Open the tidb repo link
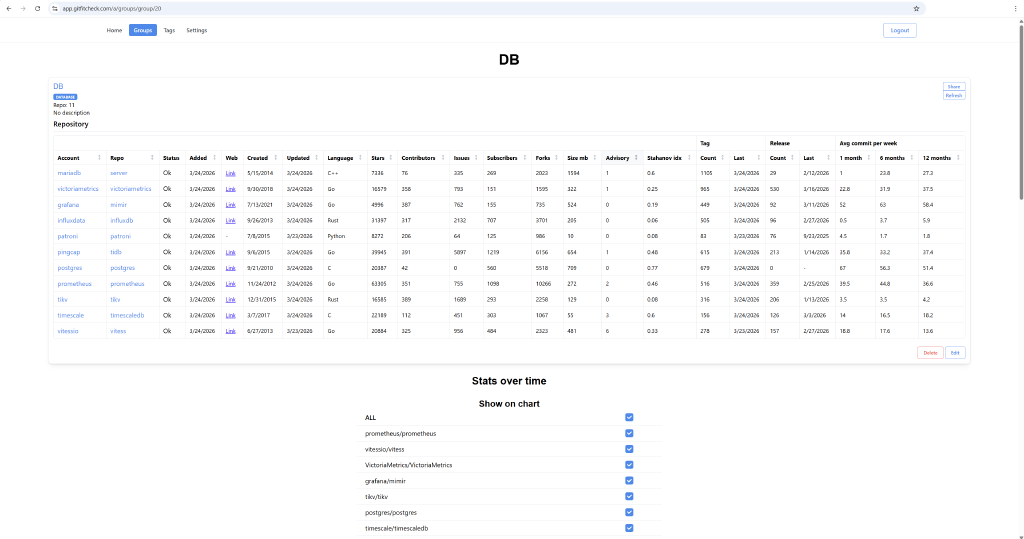Screen dimensions: 1024x539 pyautogui.click(x=116, y=252)
